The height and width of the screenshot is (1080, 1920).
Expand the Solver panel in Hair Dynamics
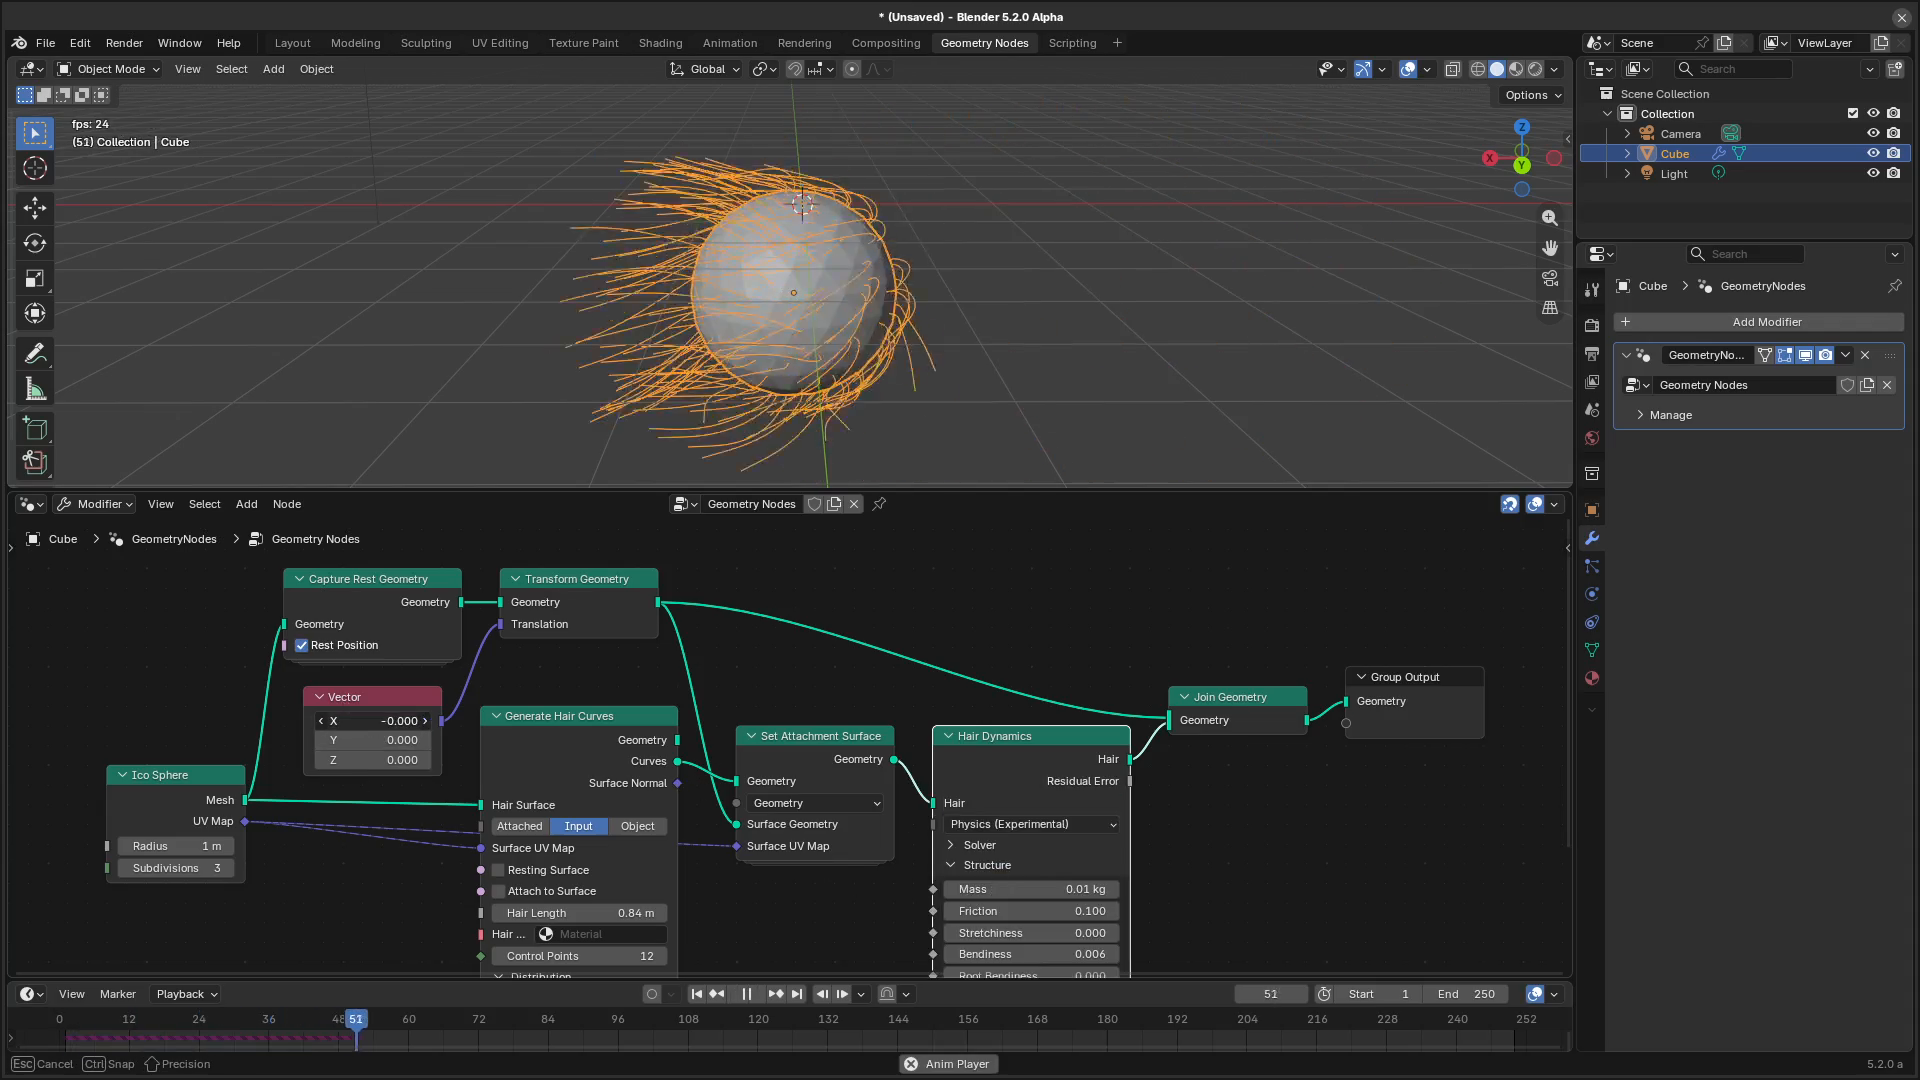[x=951, y=845]
